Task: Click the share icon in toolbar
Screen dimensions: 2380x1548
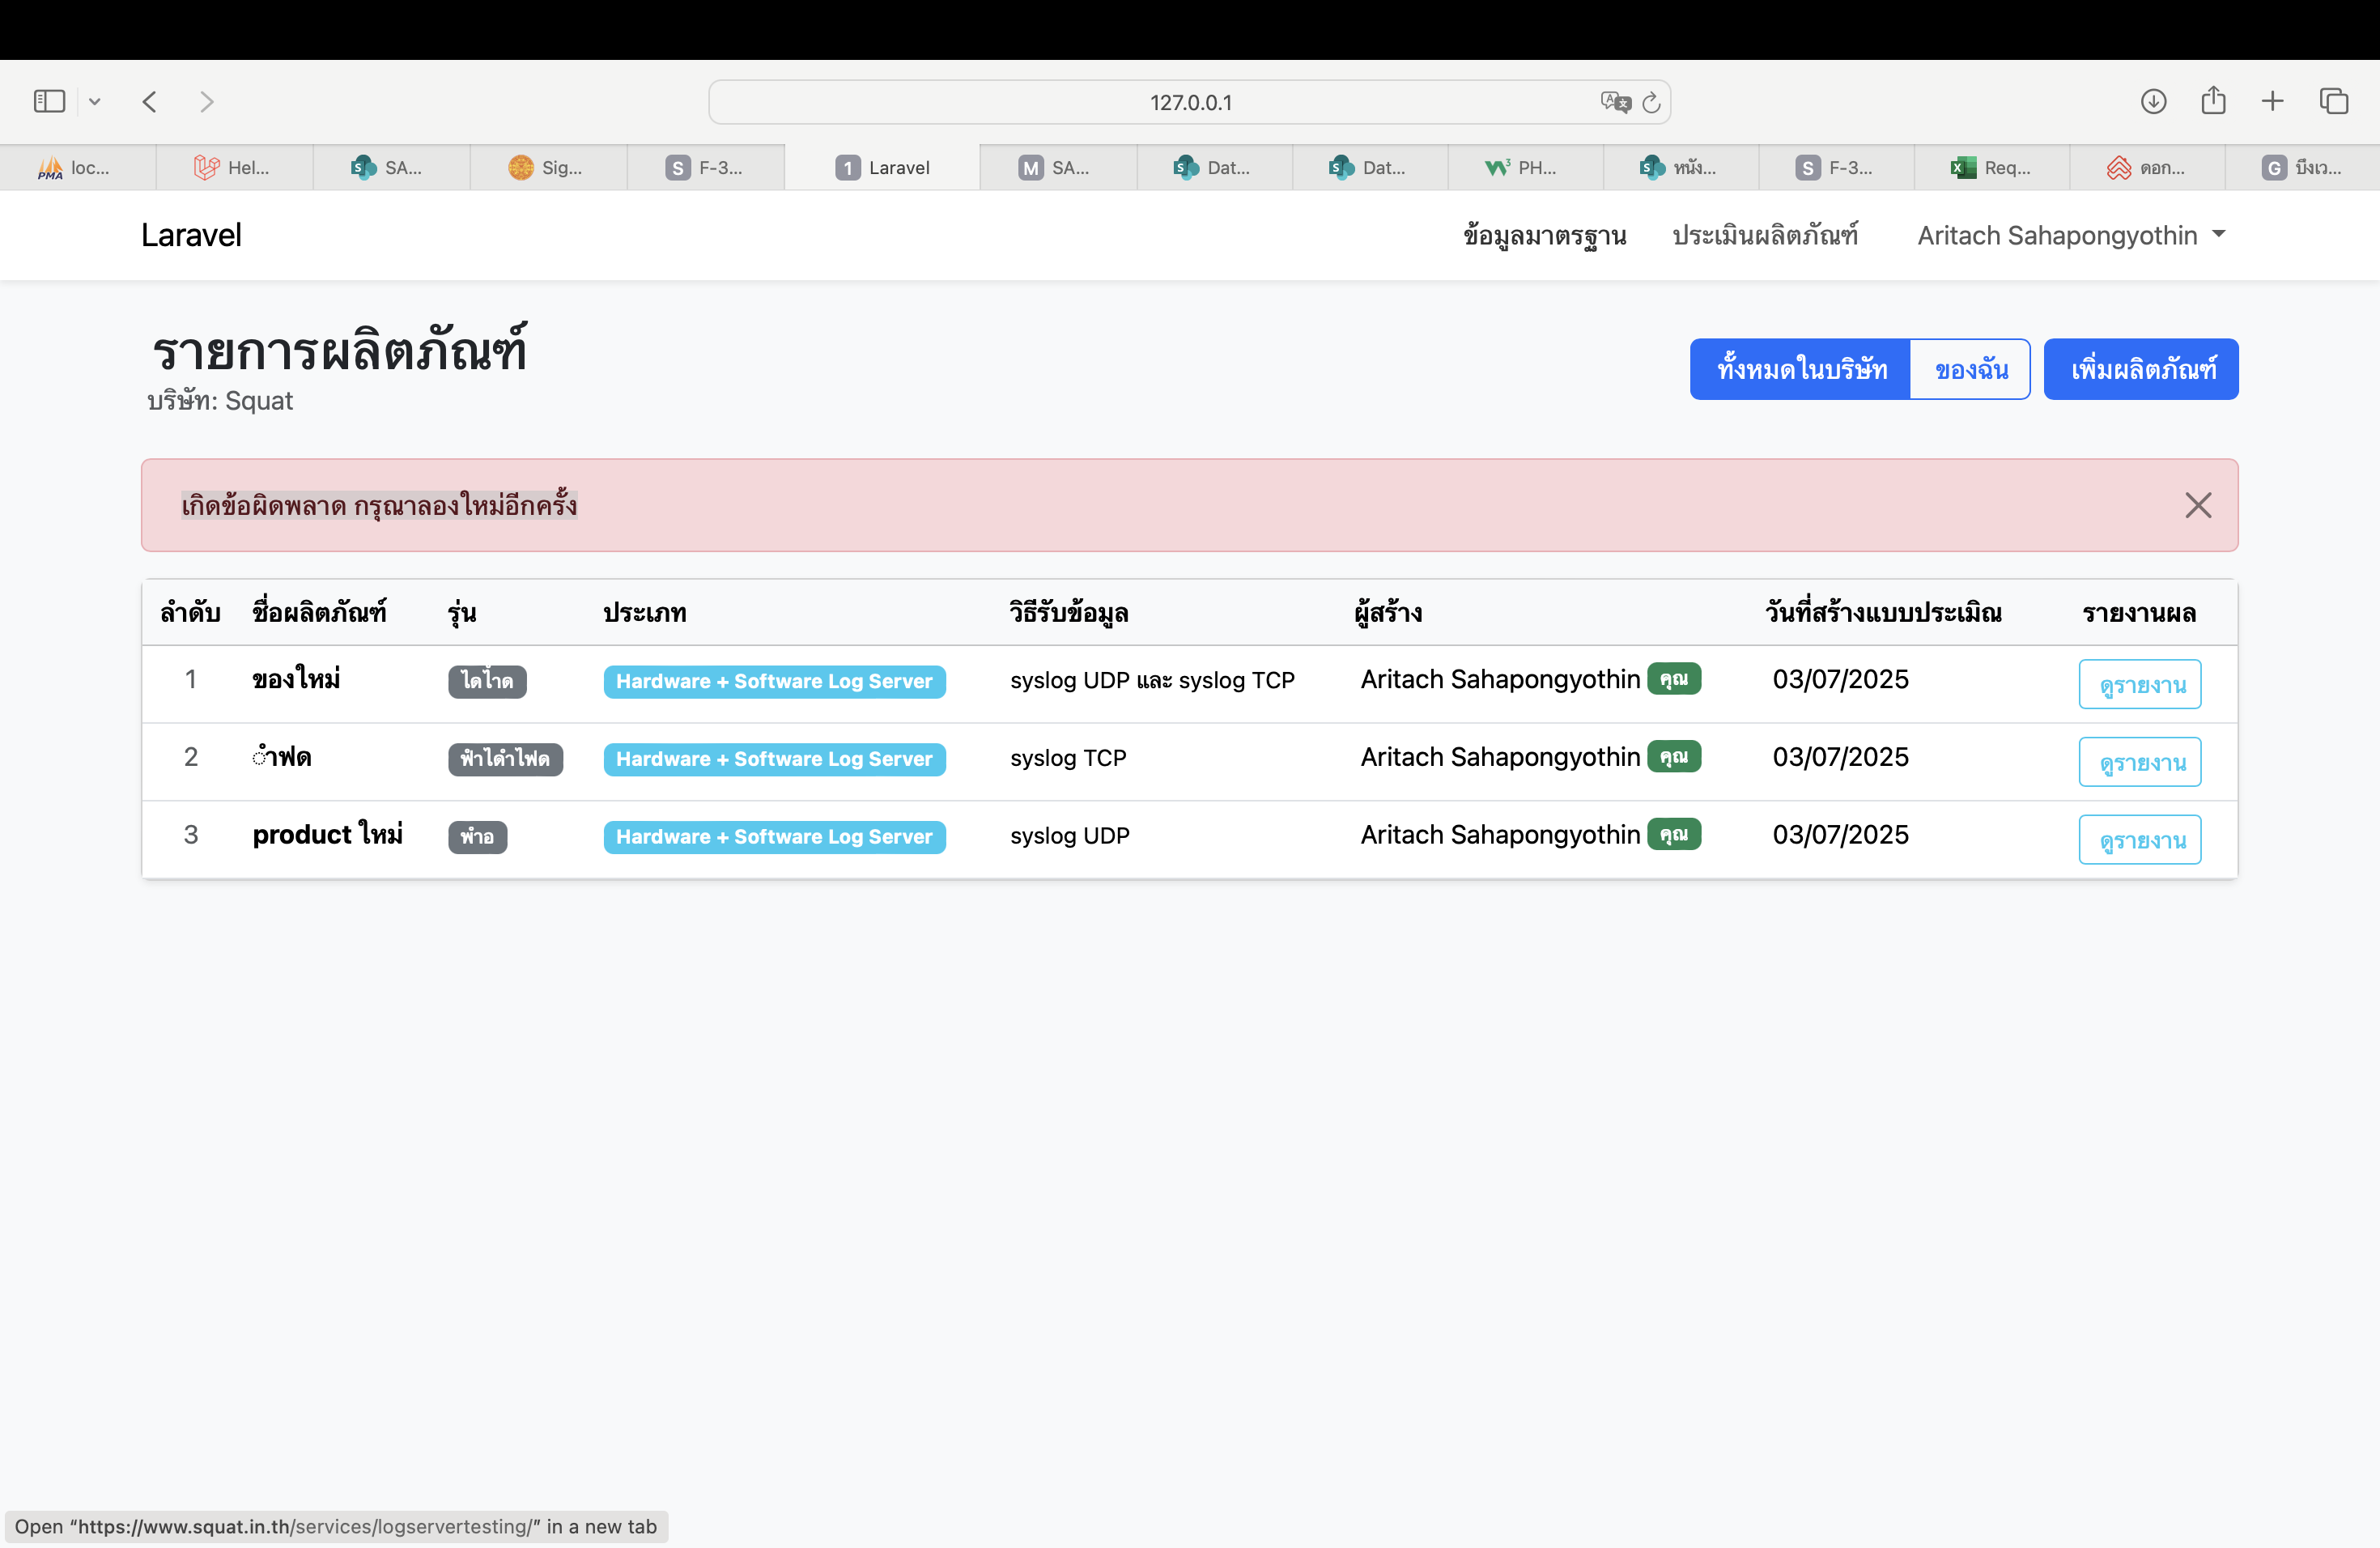Action: tap(2213, 101)
